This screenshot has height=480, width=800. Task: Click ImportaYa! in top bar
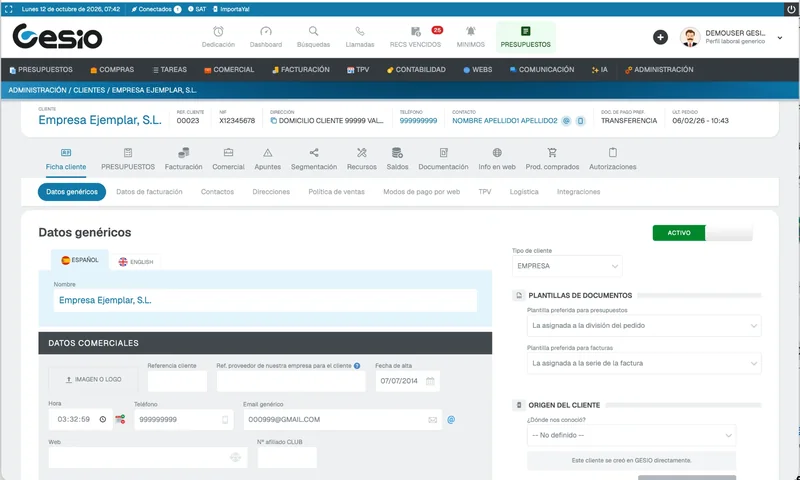[x=231, y=9]
